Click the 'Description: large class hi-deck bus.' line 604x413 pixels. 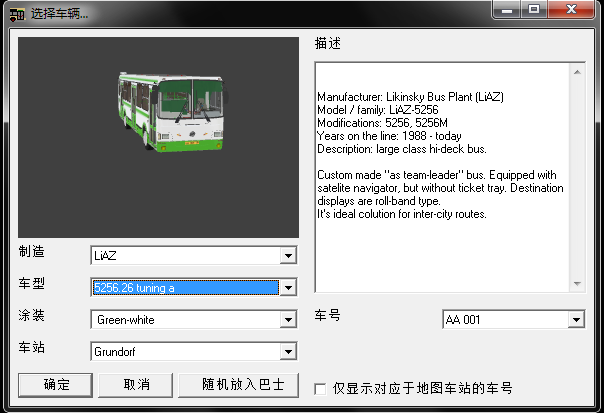click(401, 149)
